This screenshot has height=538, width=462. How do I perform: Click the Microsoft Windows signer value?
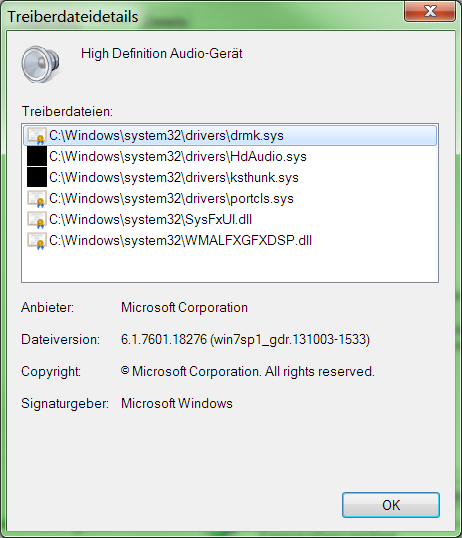[177, 403]
